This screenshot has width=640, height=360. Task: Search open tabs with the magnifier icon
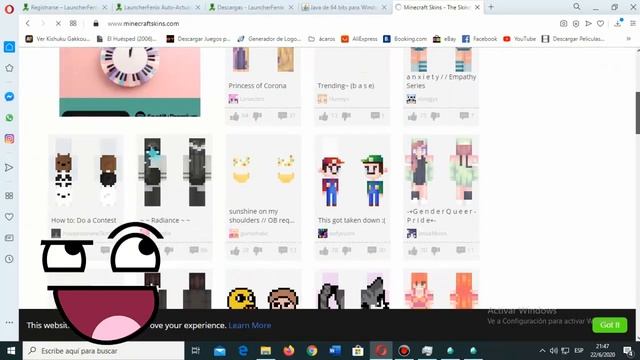pyautogui.click(x=577, y=7)
